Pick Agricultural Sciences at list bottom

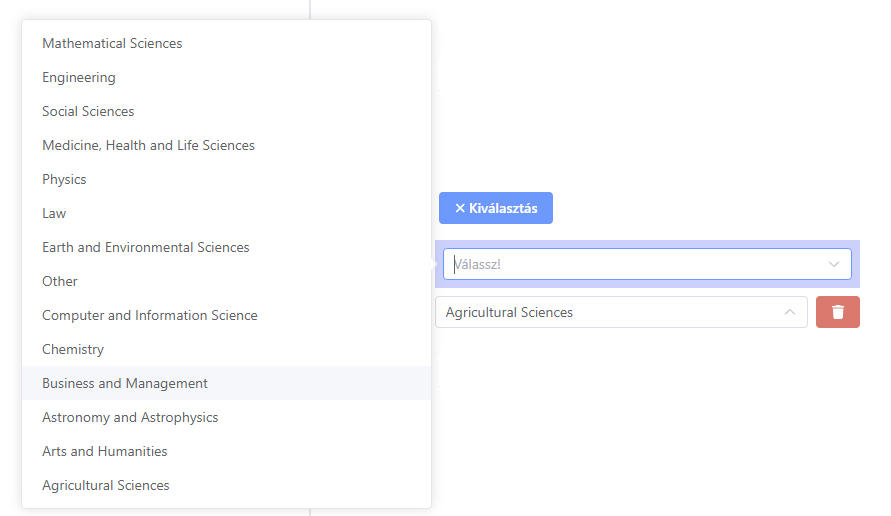tap(226, 485)
